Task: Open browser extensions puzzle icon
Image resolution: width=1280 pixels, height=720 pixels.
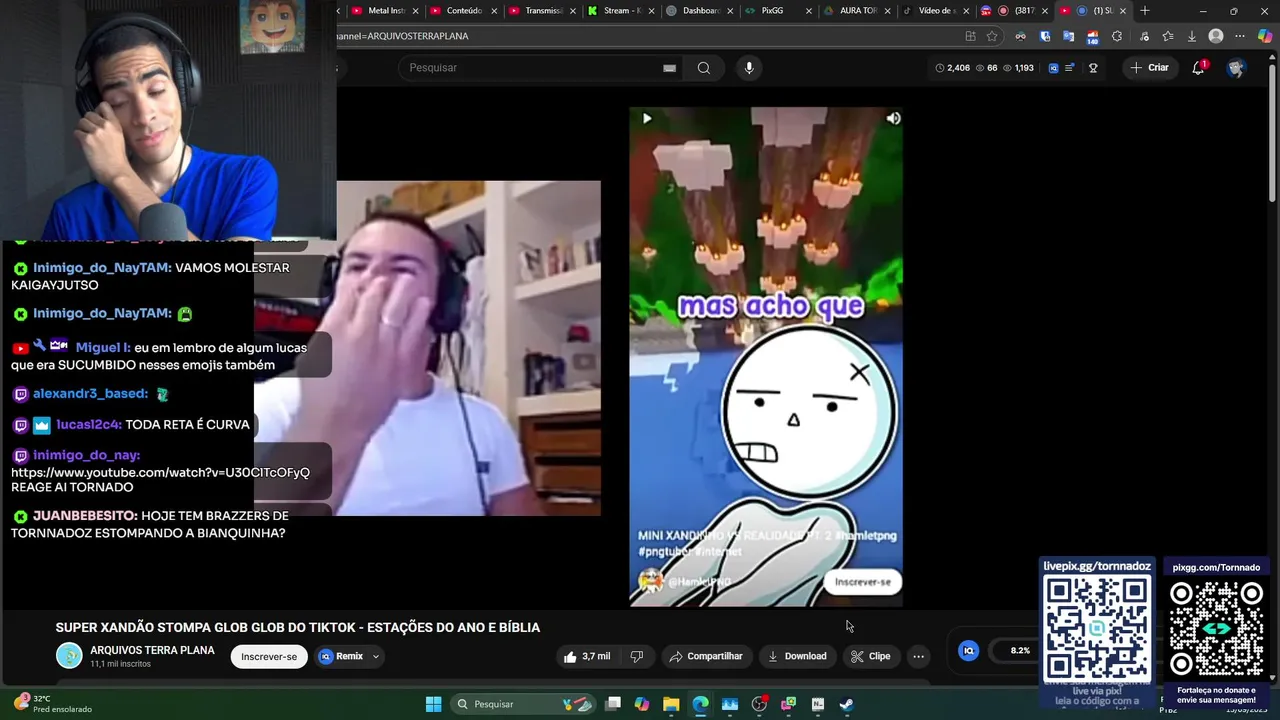Action: point(1117,36)
